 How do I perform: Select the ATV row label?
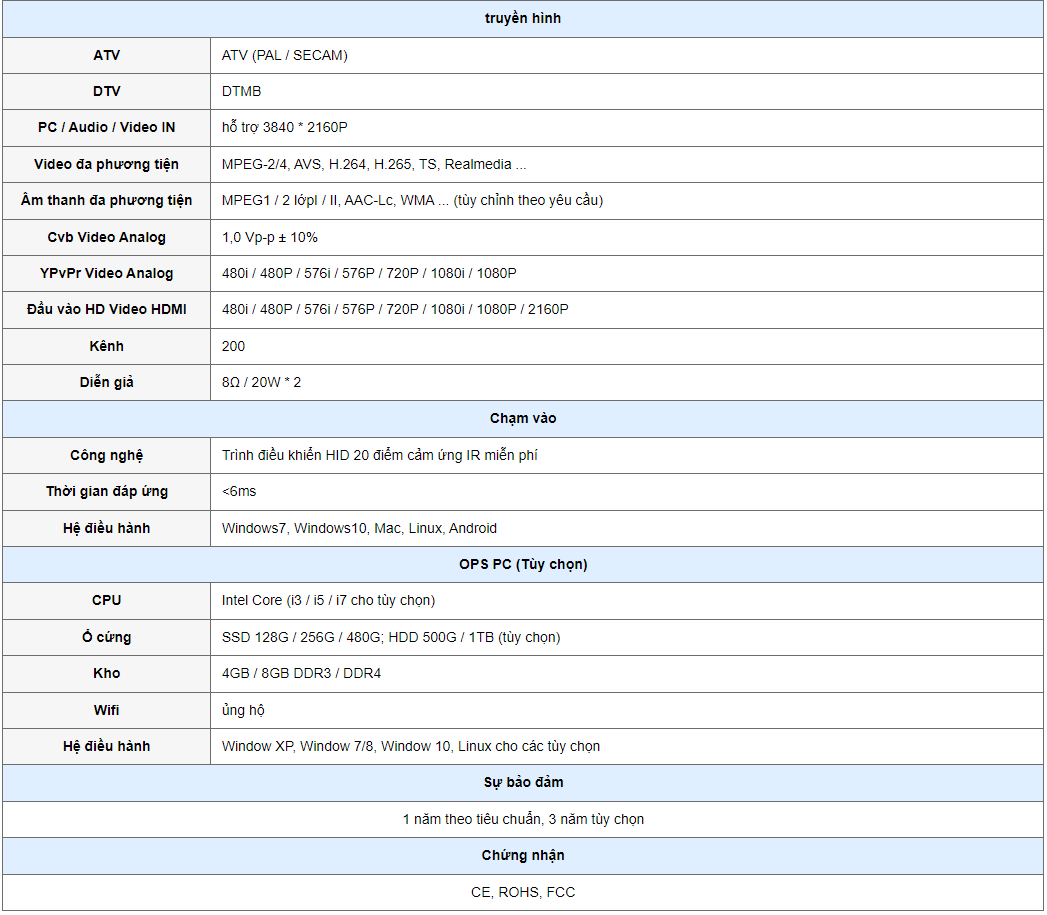pyautogui.click(x=106, y=55)
